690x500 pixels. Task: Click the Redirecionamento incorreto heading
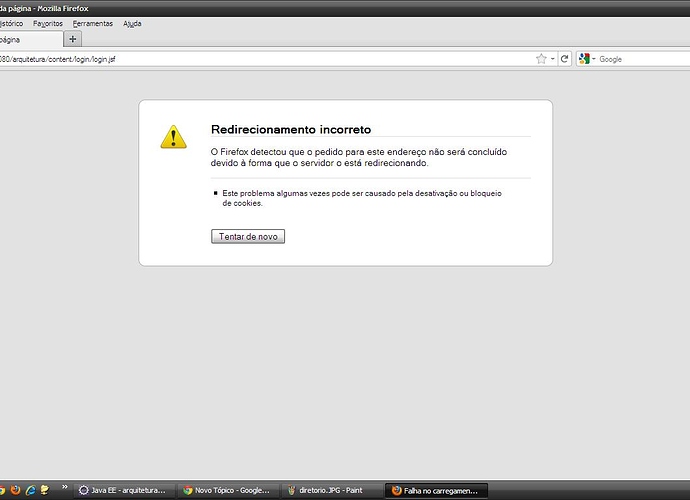tap(291, 129)
